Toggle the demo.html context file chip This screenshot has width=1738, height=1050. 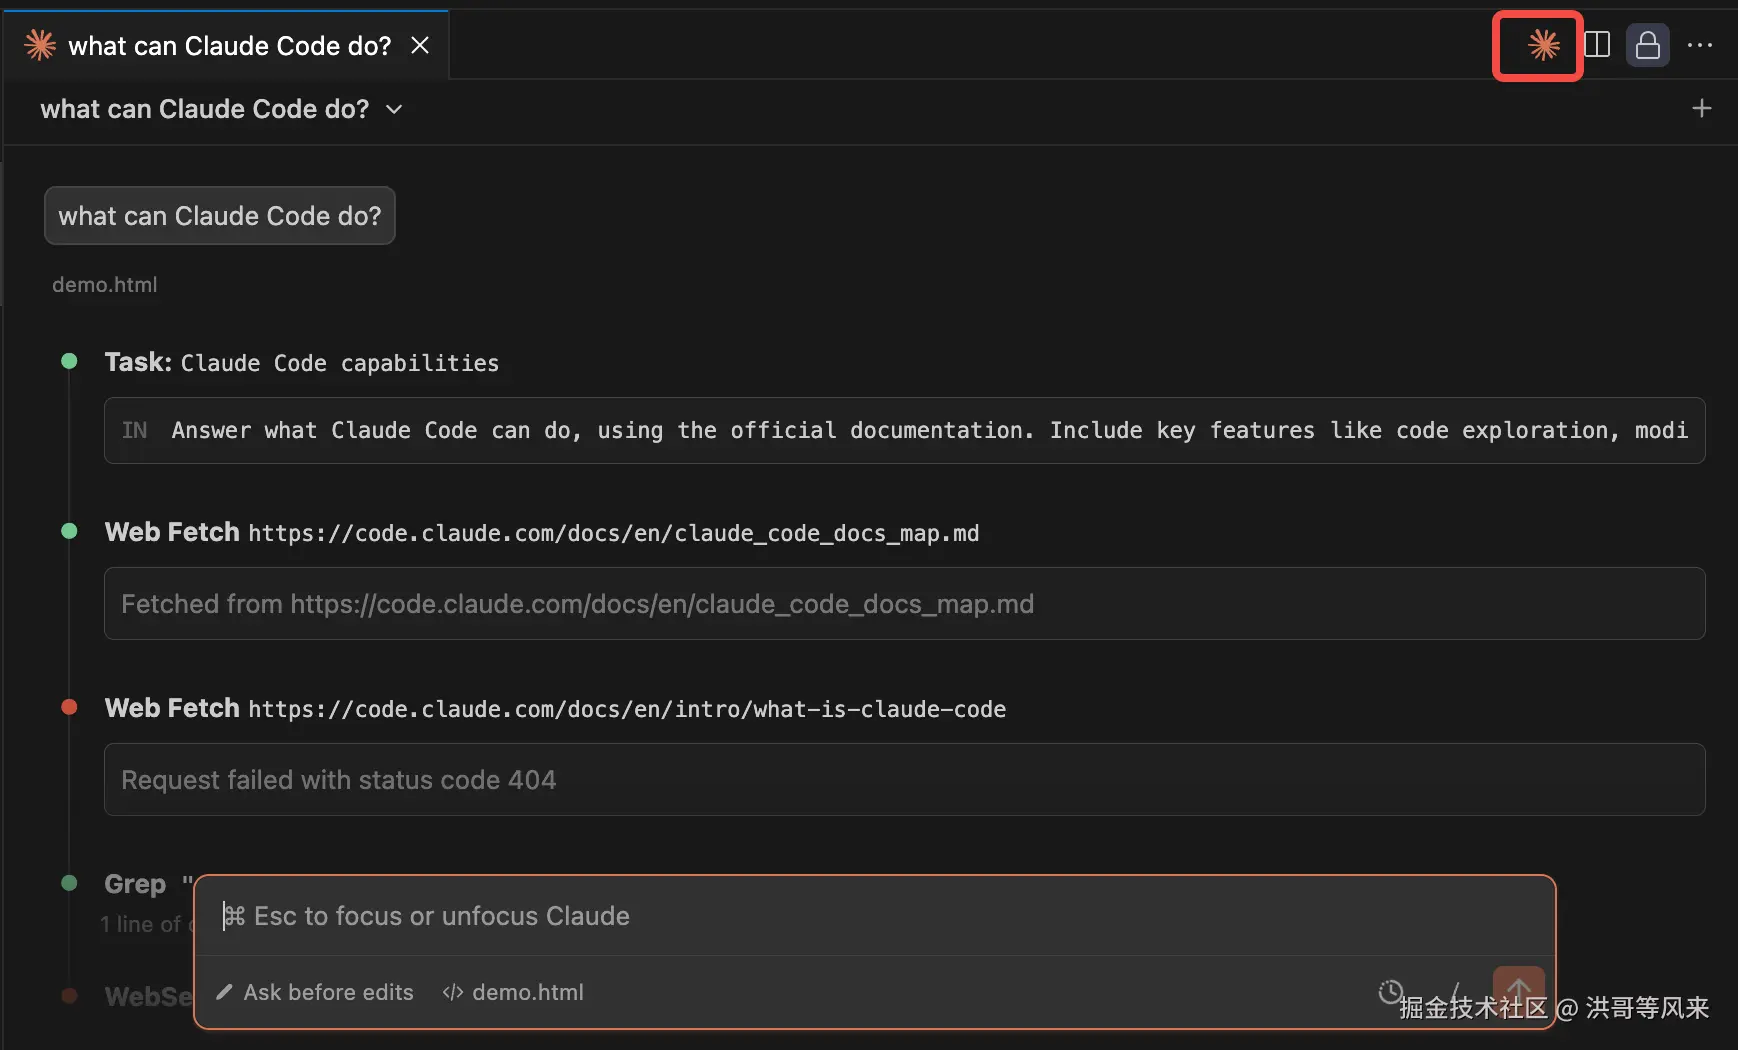point(513,992)
